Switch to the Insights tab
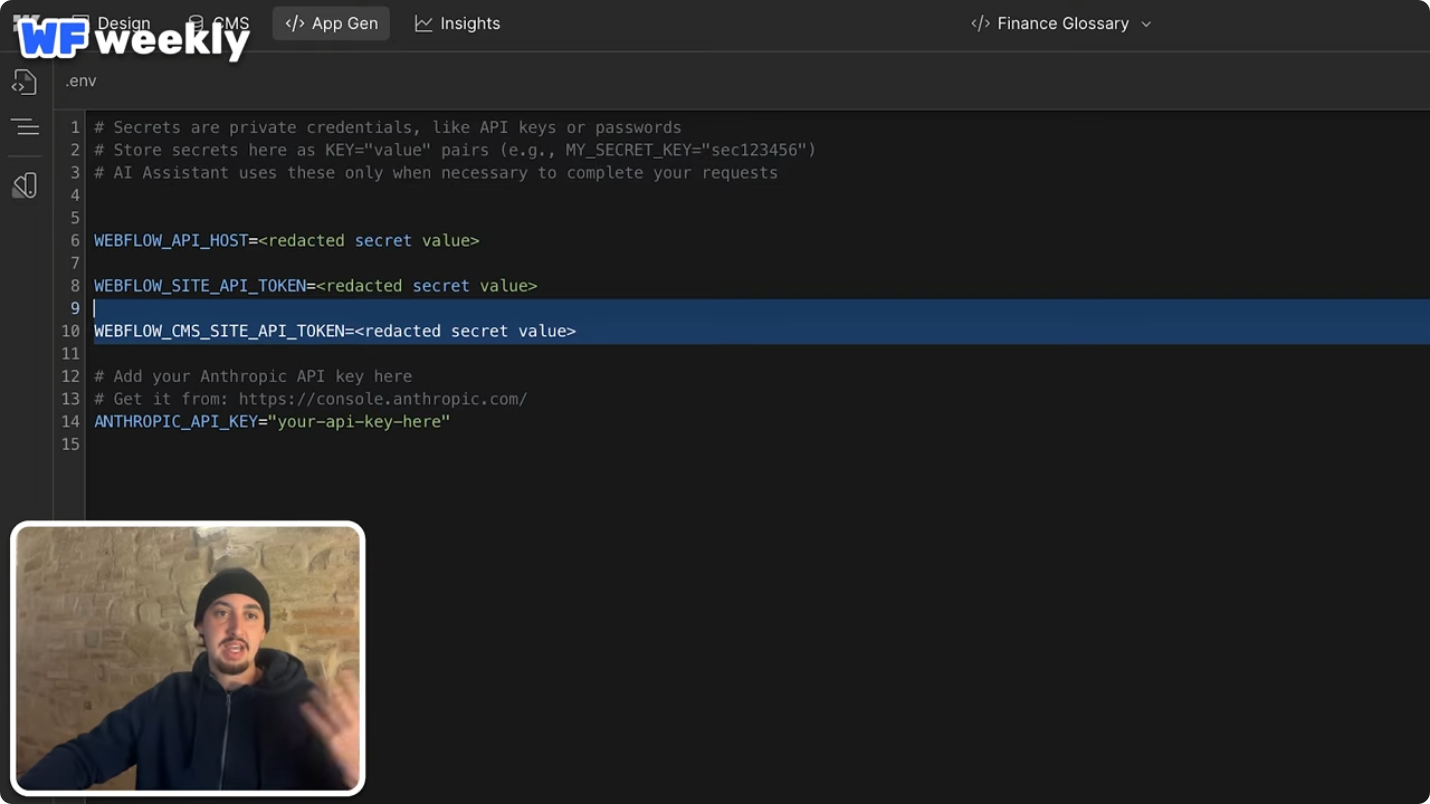This screenshot has width=1430, height=804. 457,23
